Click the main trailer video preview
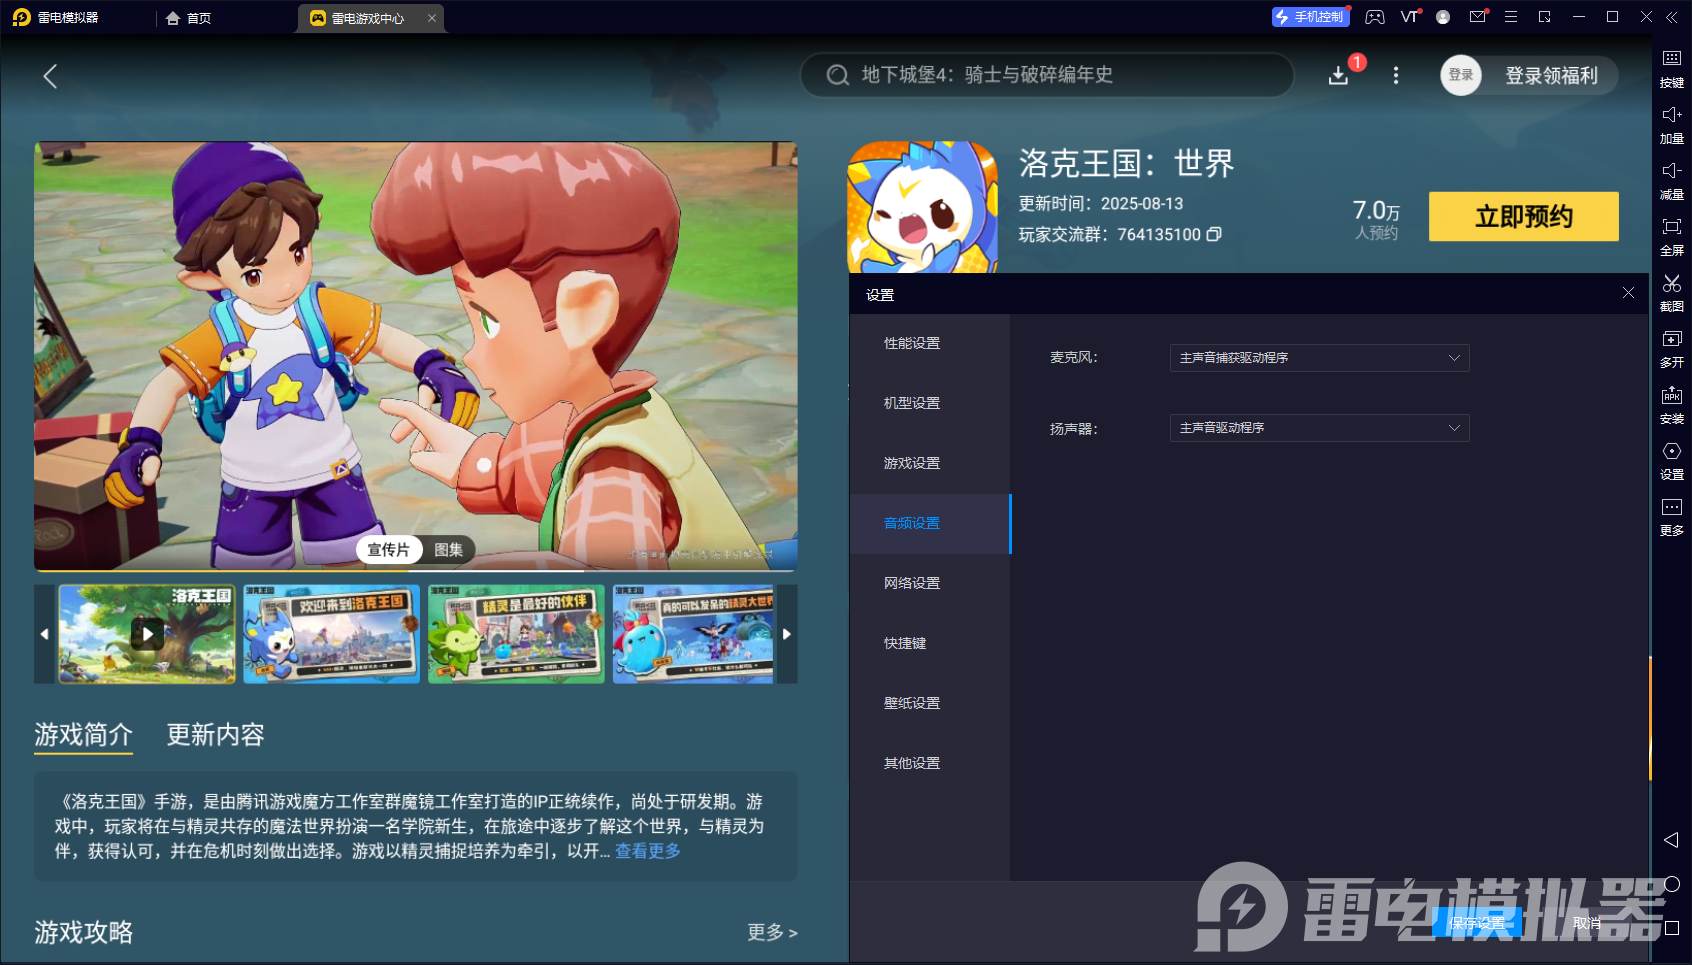Image resolution: width=1692 pixels, height=965 pixels. tap(416, 356)
